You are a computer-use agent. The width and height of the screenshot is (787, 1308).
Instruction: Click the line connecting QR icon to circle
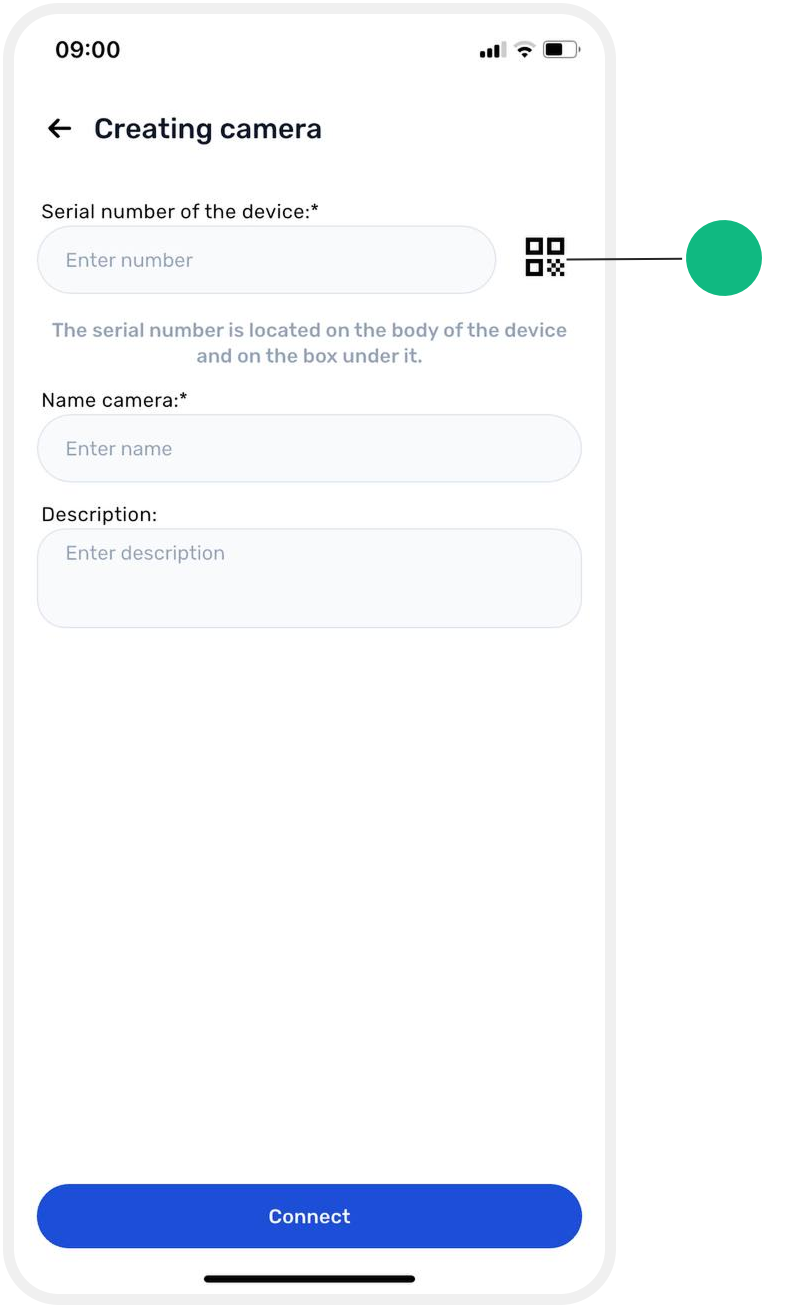tap(624, 259)
